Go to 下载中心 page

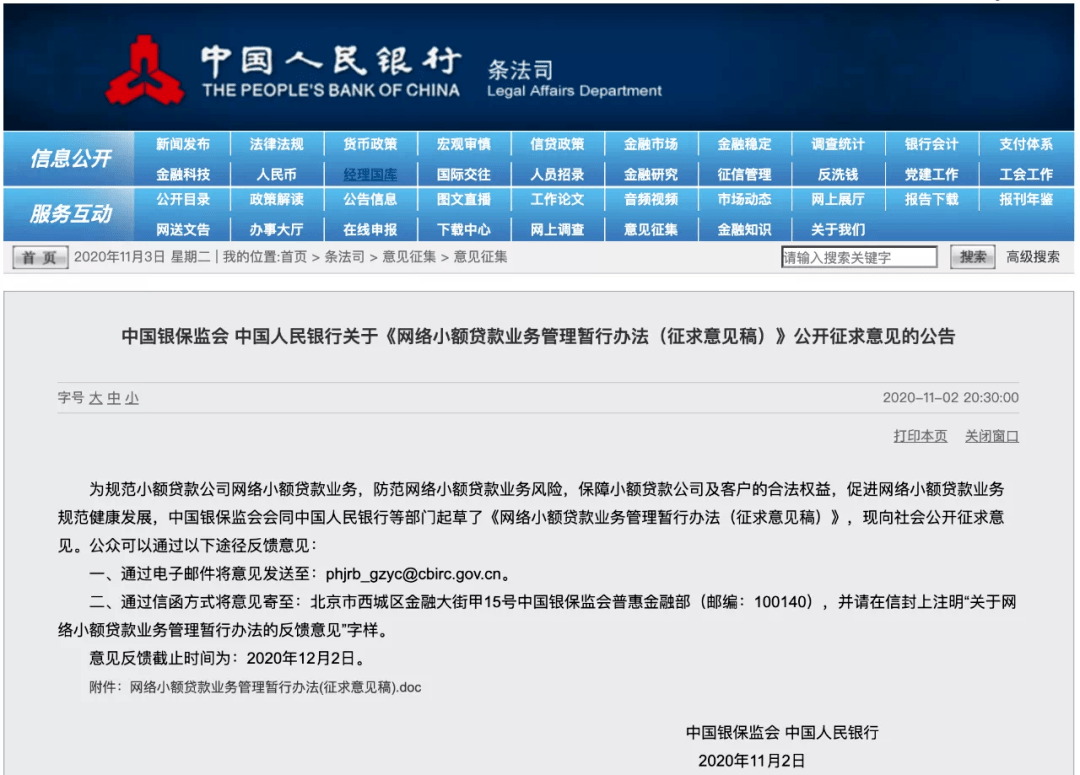[464, 229]
